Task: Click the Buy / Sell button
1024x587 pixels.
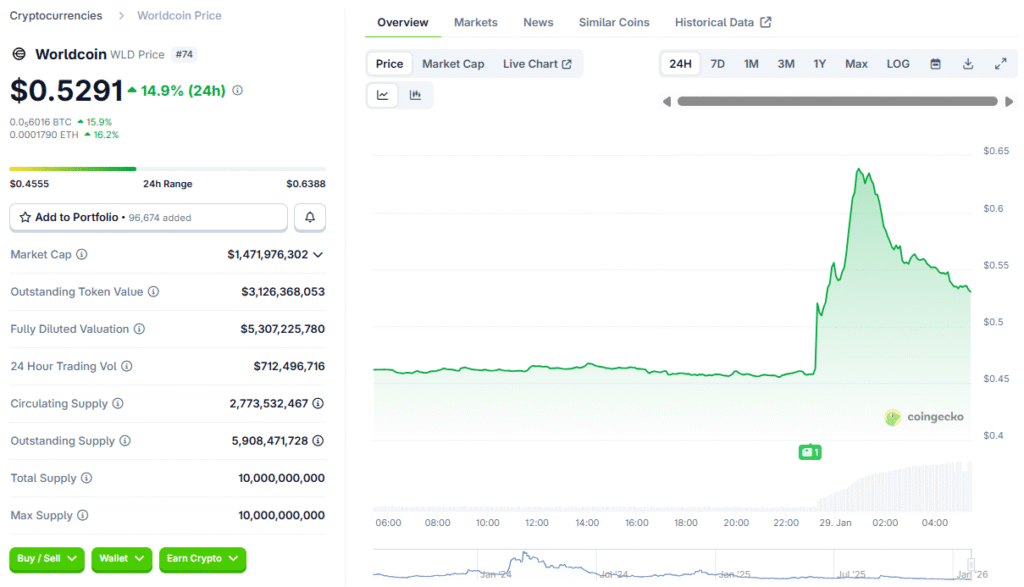Action: [46, 560]
